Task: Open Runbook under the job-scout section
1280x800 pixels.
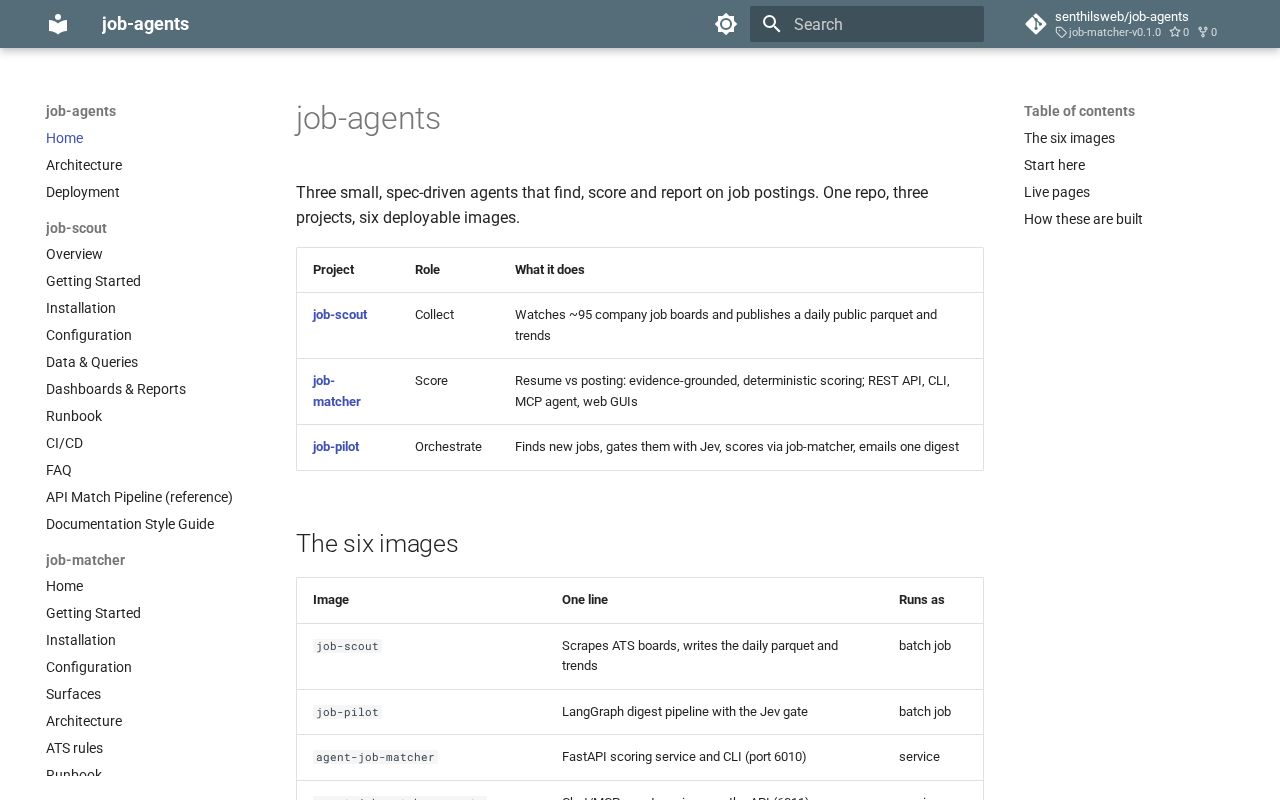Action: pos(74,416)
